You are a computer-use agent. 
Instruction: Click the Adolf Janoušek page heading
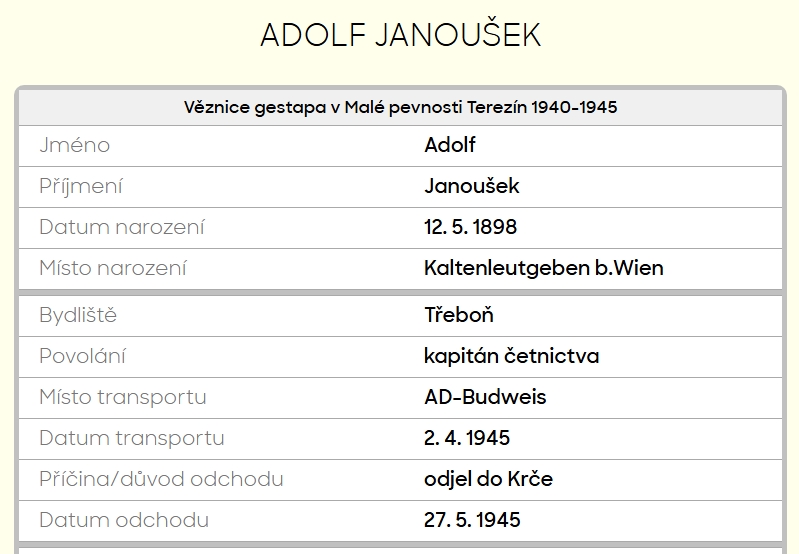click(400, 35)
